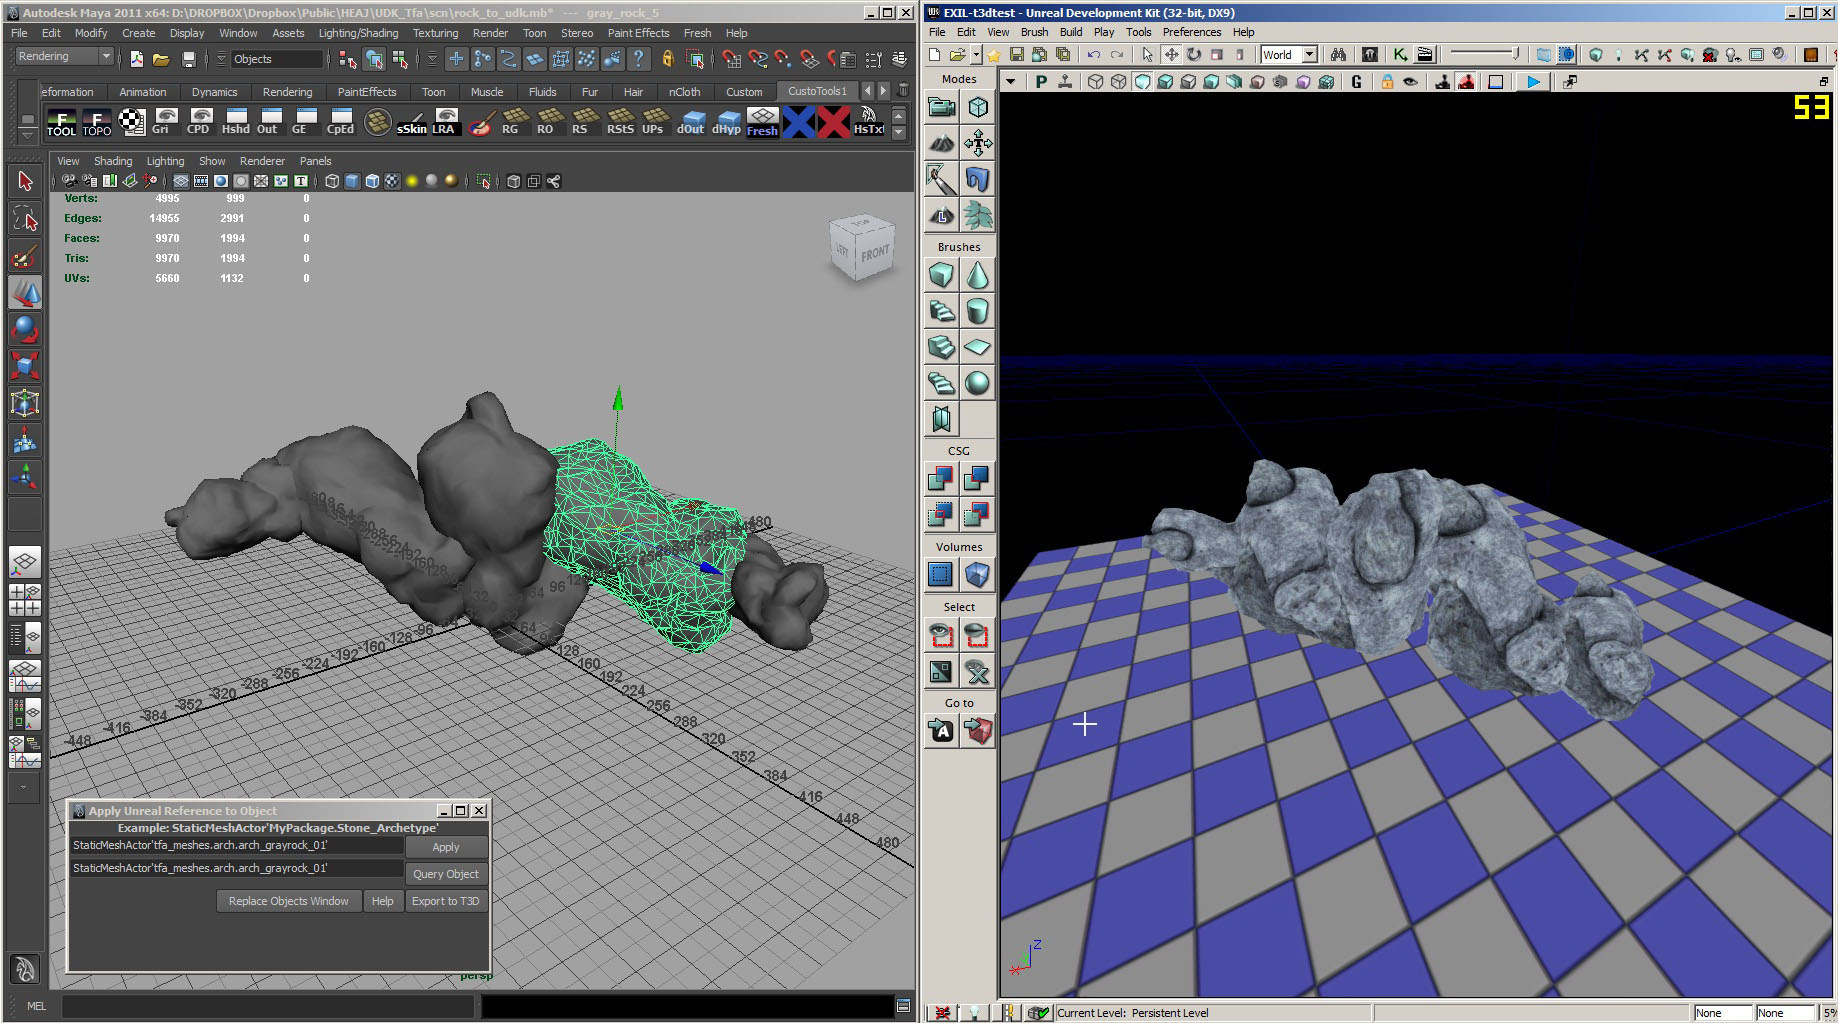Adjust the UDK camera speed slider

click(1486, 54)
